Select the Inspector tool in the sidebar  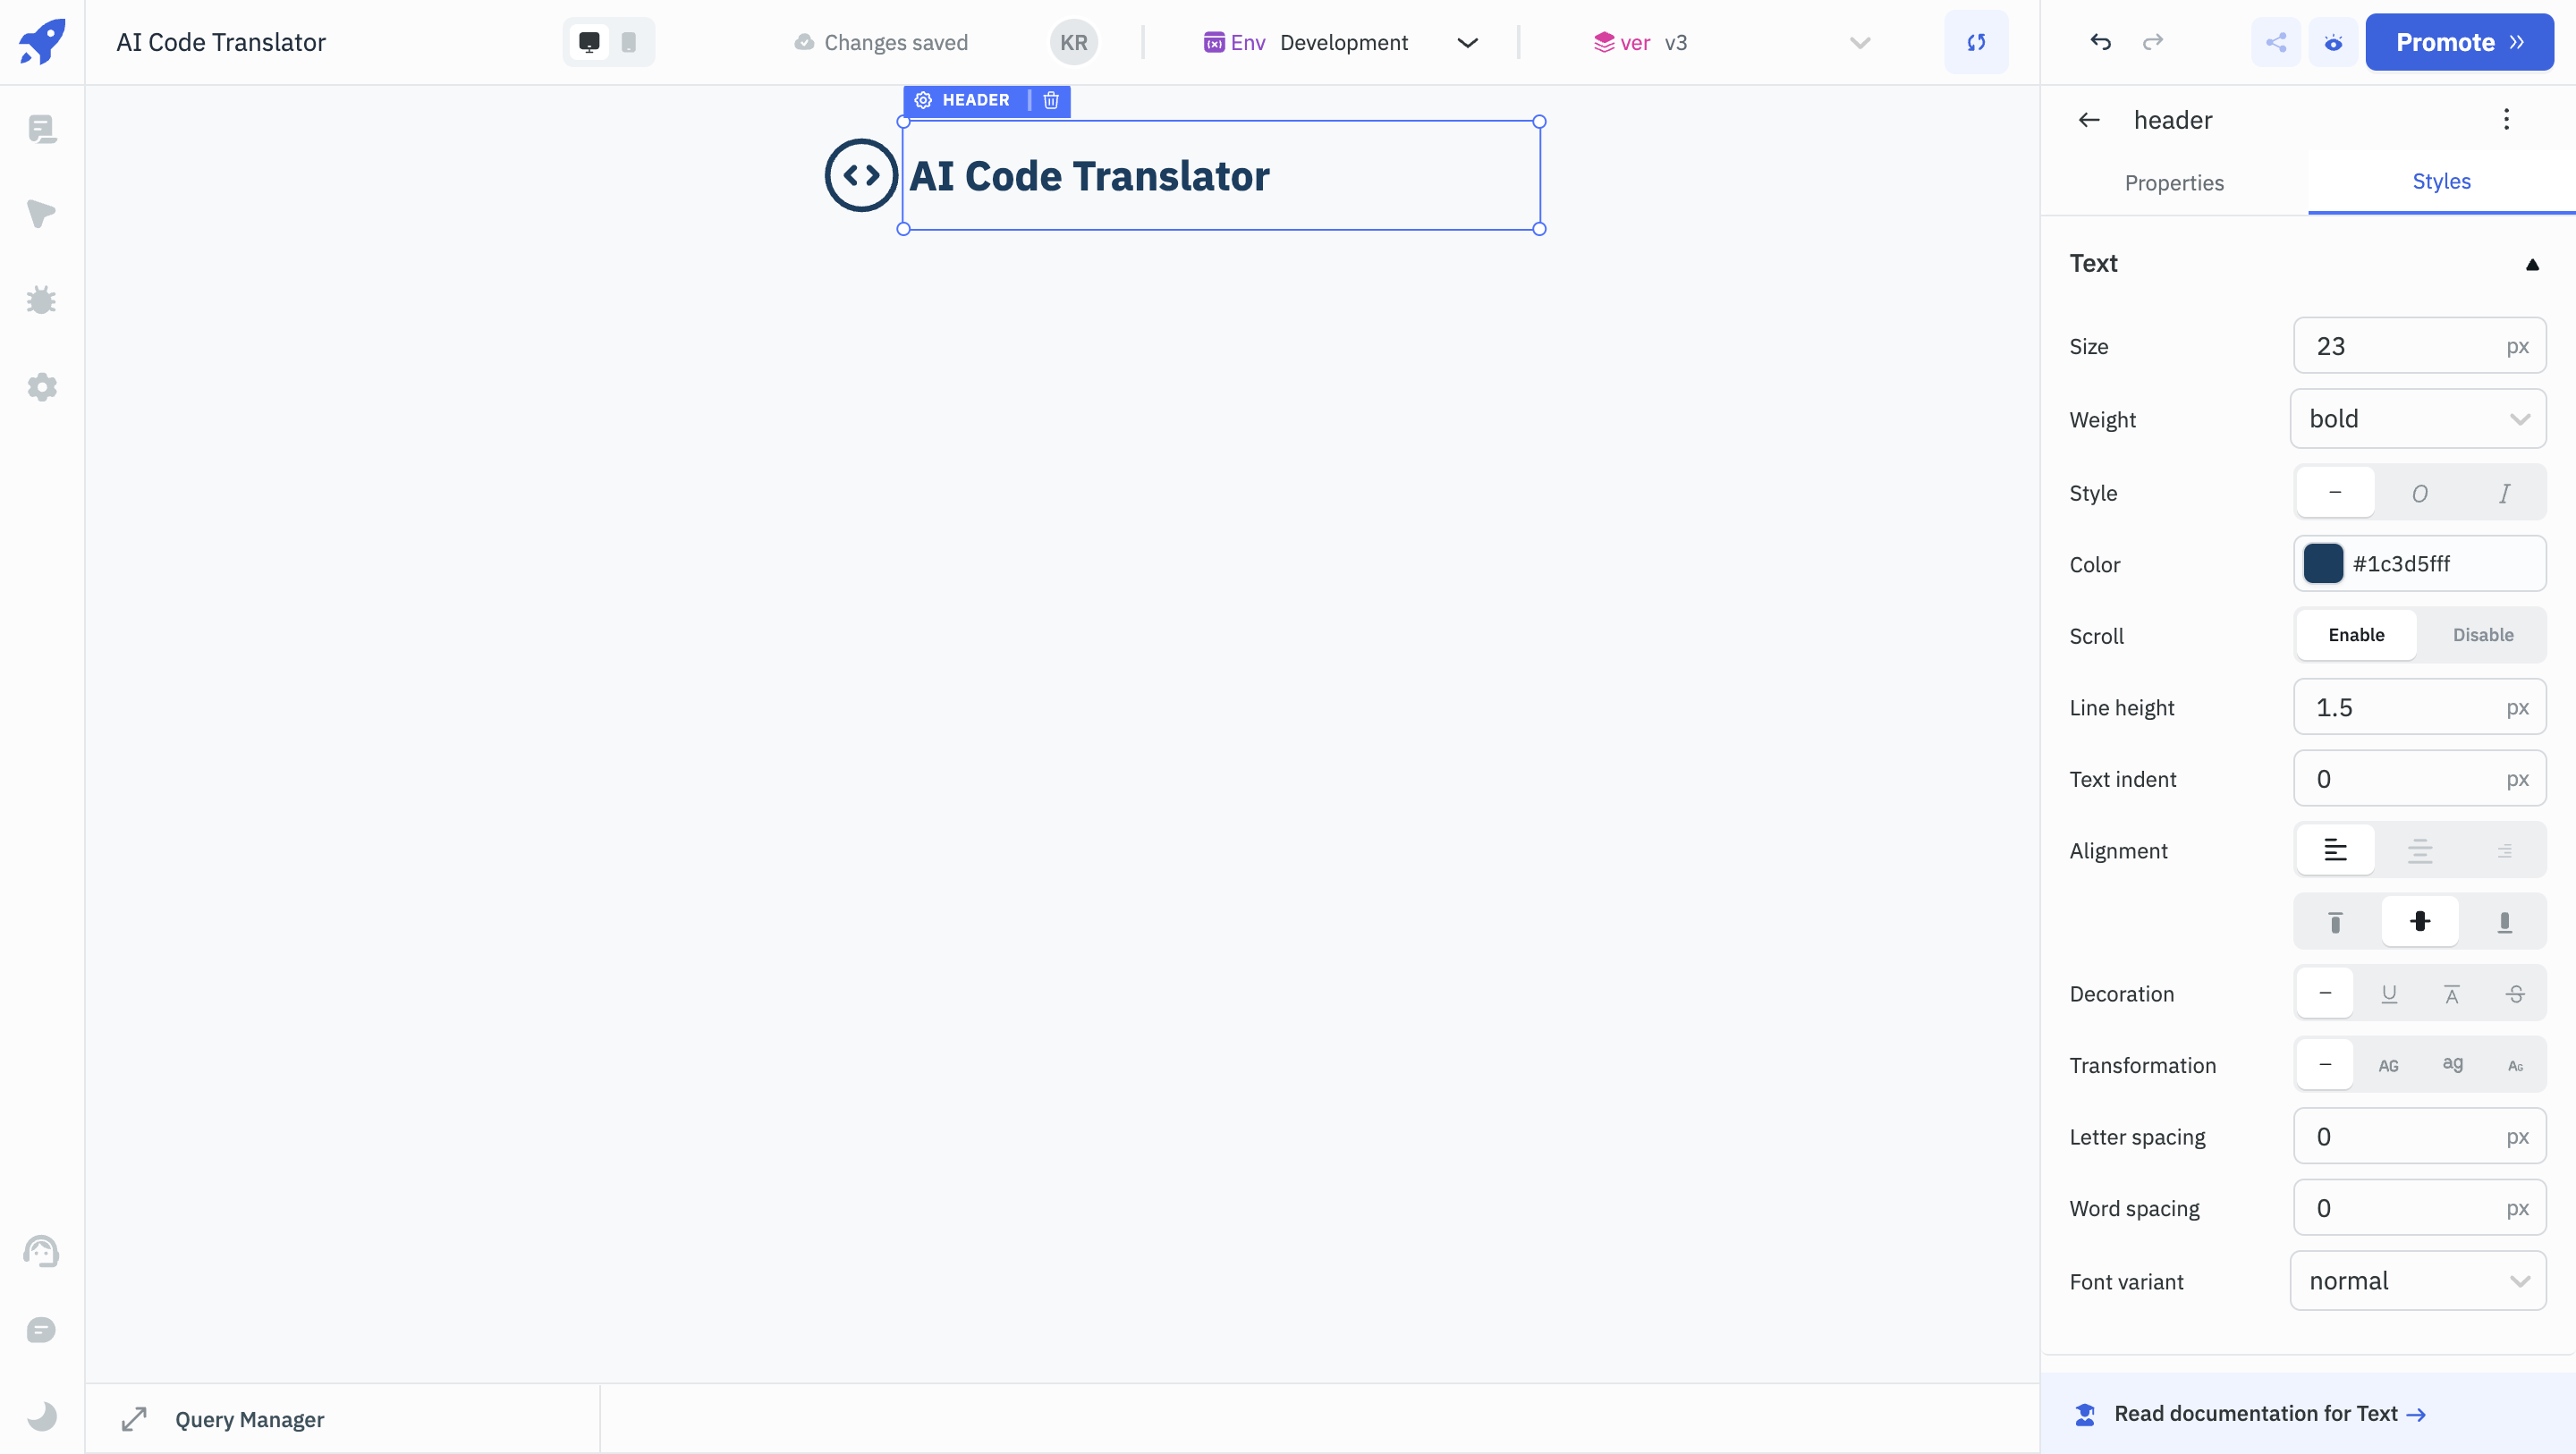[41, 214]
